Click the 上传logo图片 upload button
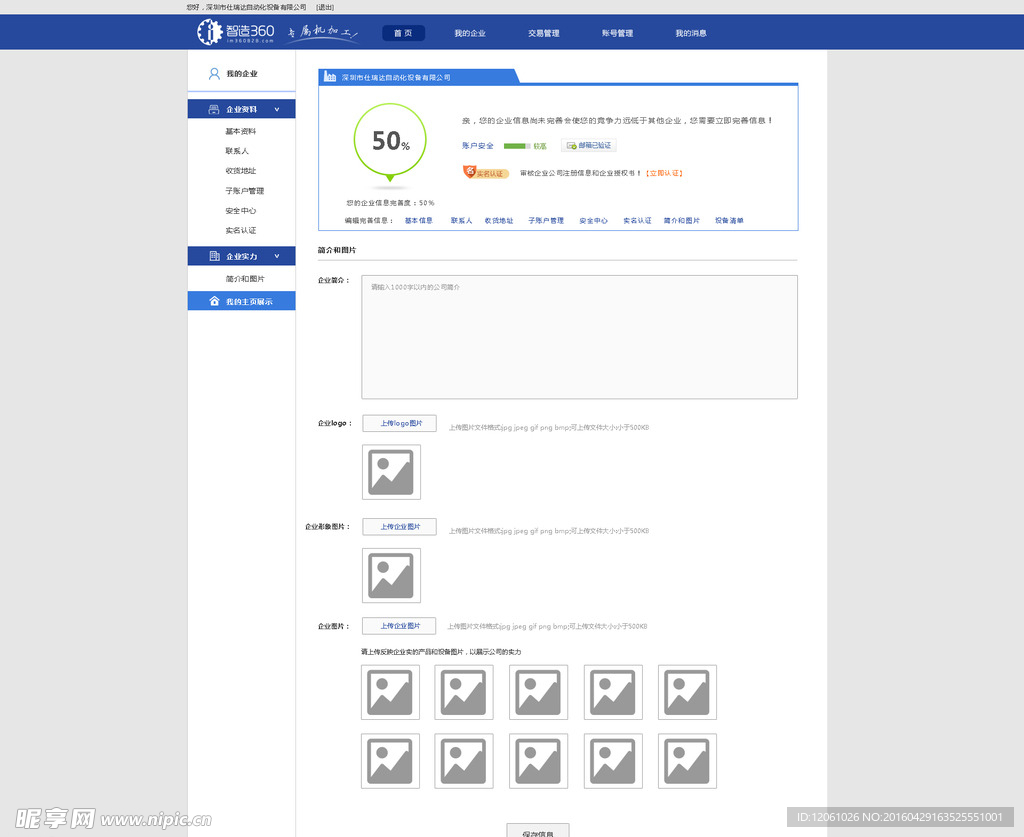The width and height of the screenshot is (1024, 837). [x=399, y=424]
